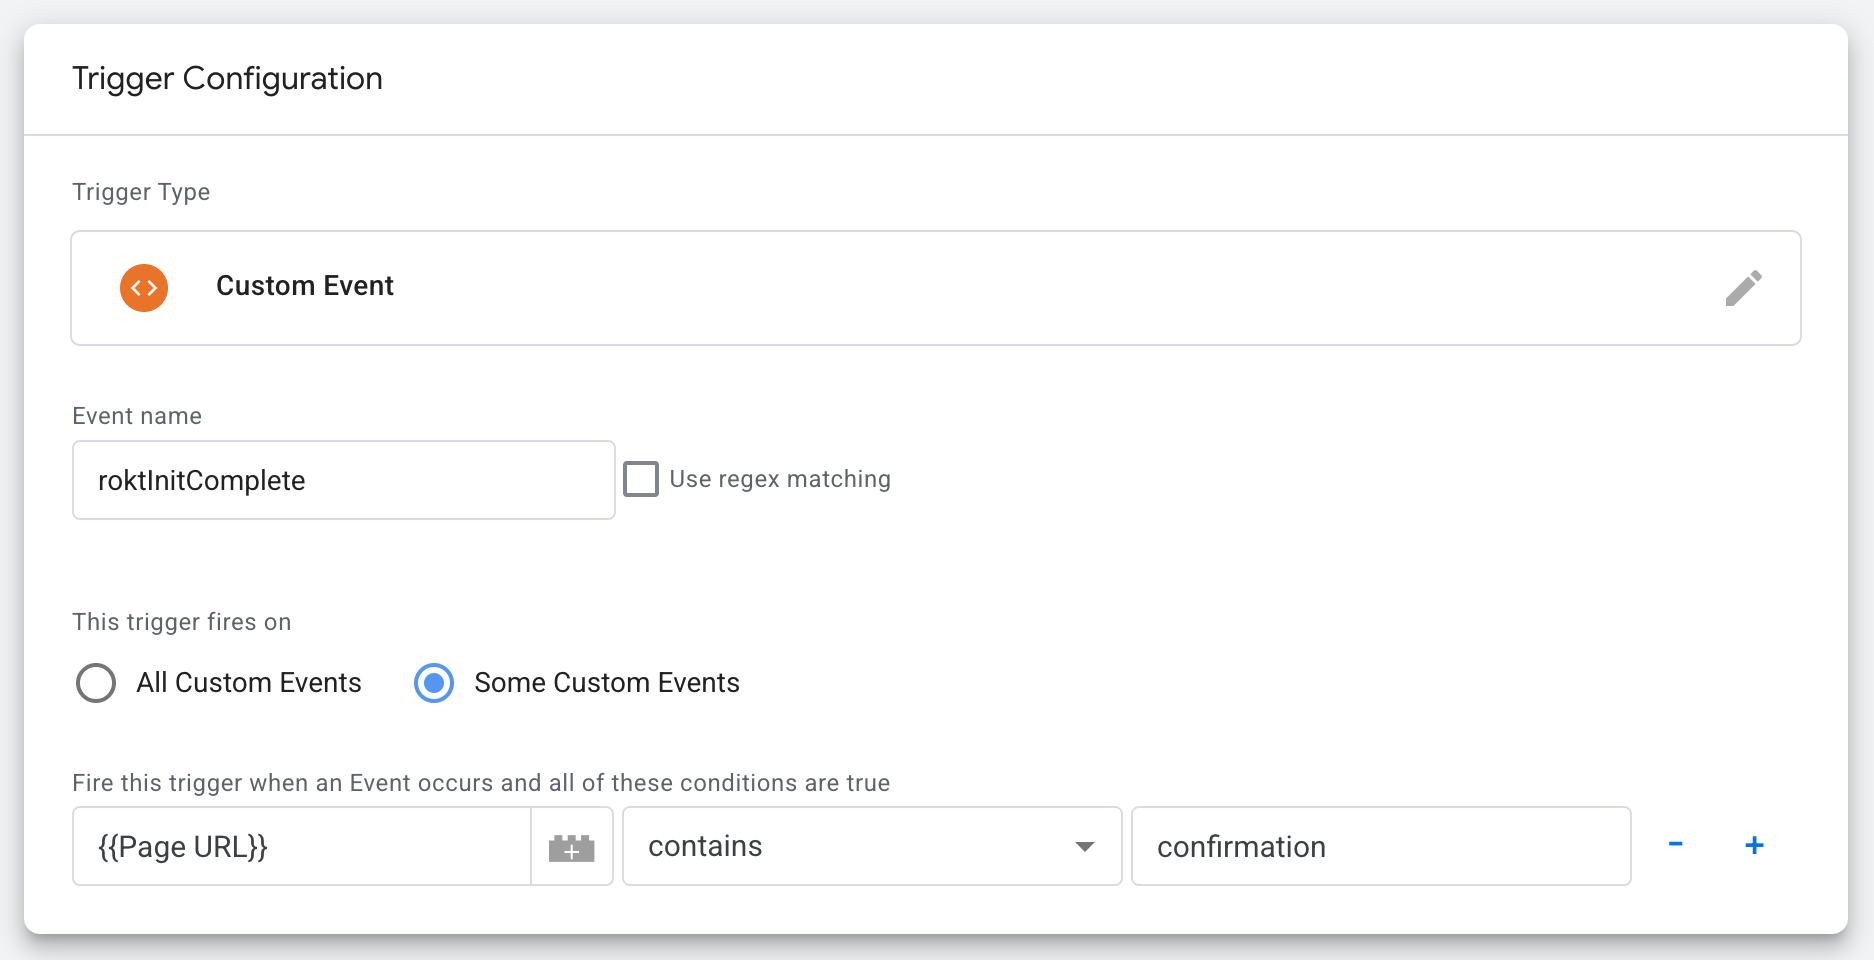Click the Trigger Configuration header
1874x960 pixels.
click(227, 78)
